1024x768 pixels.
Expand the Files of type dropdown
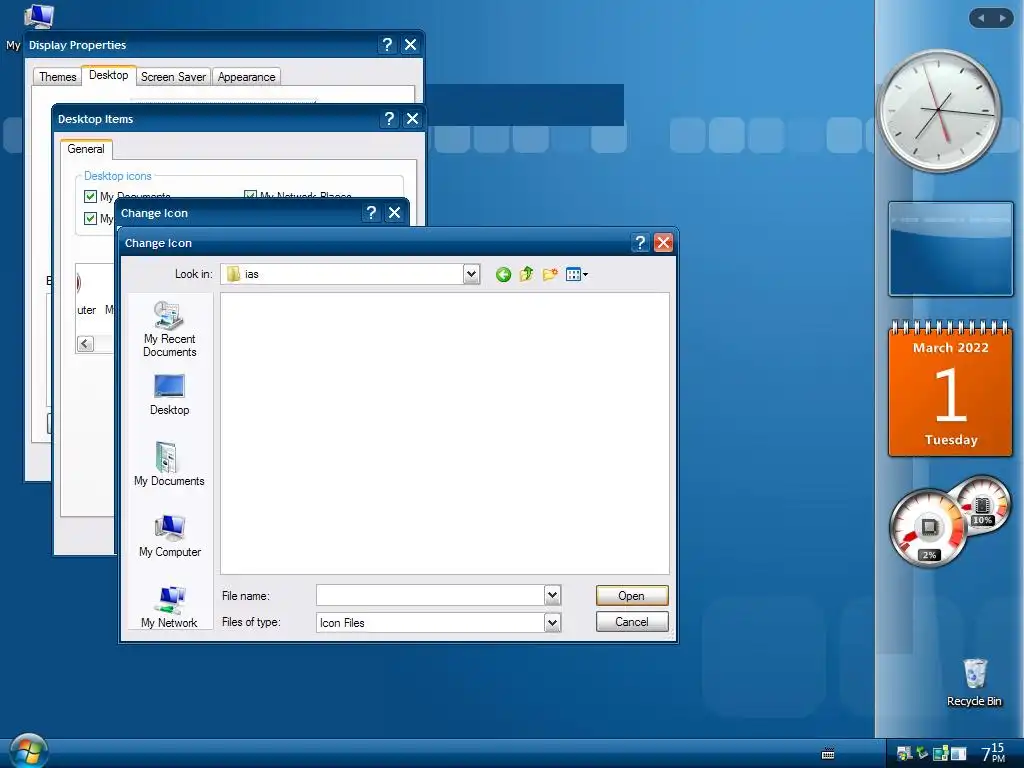pos(552,622)
